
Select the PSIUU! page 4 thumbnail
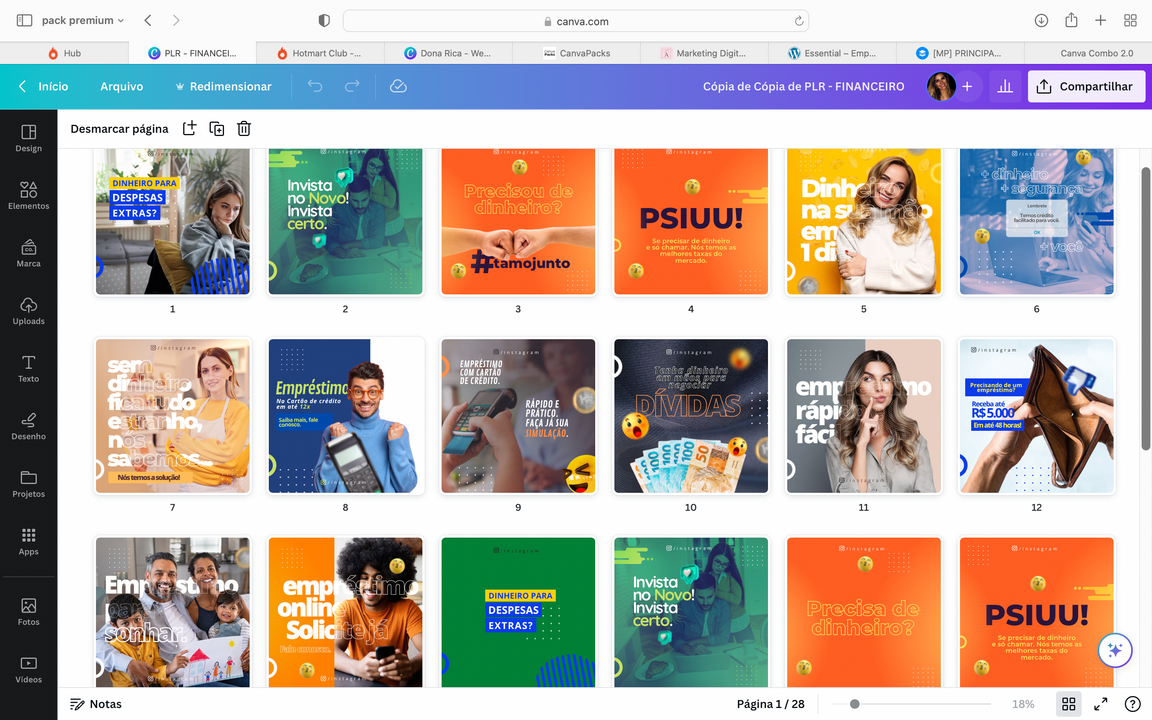691,221
